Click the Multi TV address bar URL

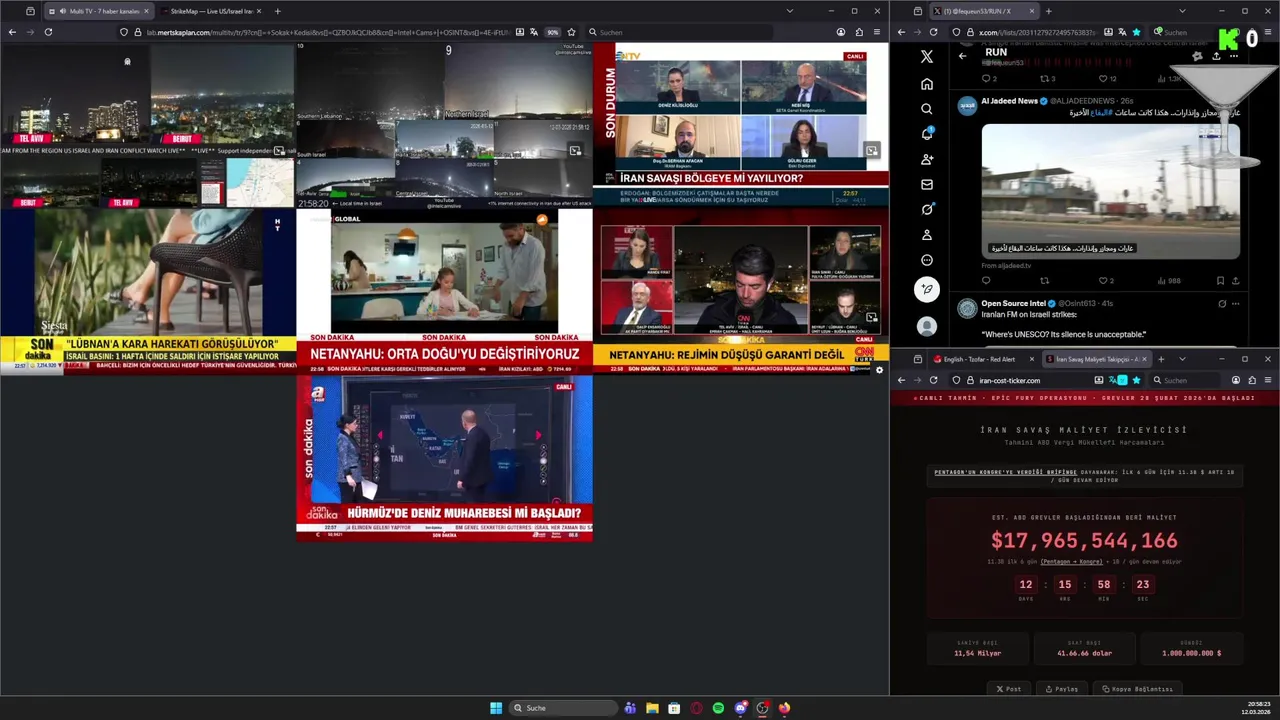pos(330,32)
